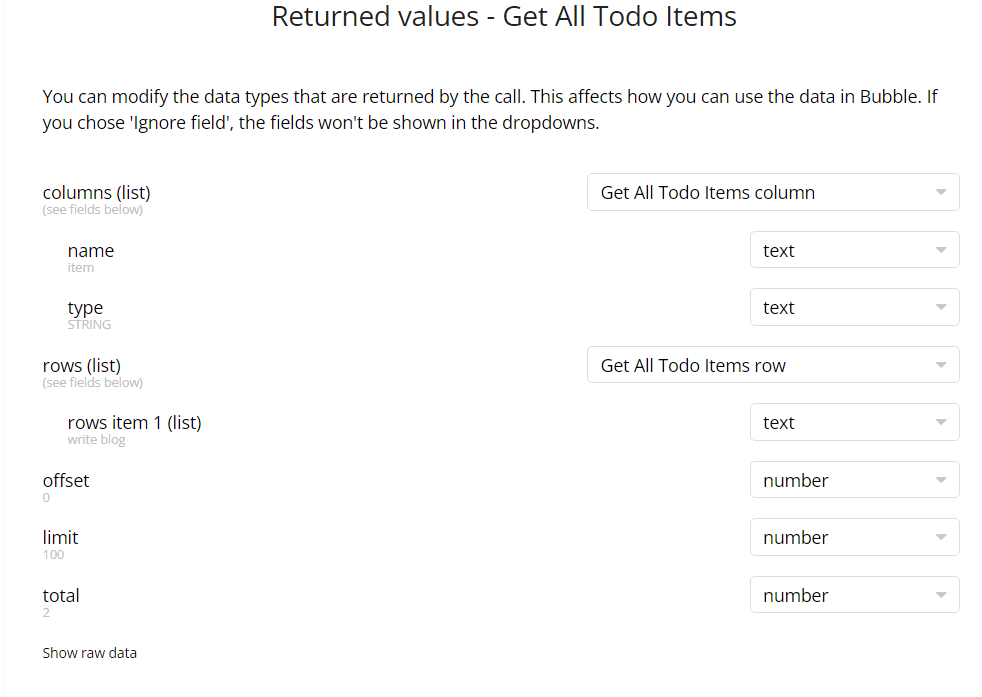Click the "type" field label
This screenshot has width=982, height=697.
[x=85, y=307]
